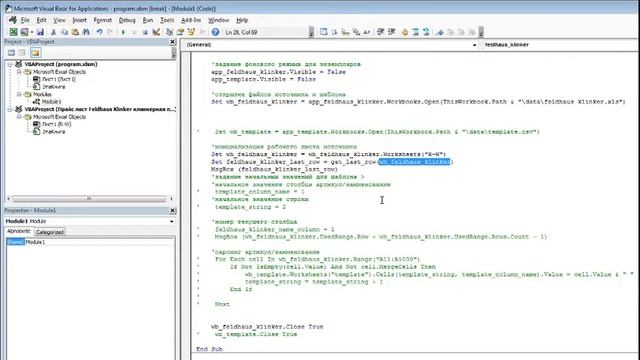Collapse VBAProject (program.xlsm) tree node
The image size is (640, 360).
coord(10,64)
